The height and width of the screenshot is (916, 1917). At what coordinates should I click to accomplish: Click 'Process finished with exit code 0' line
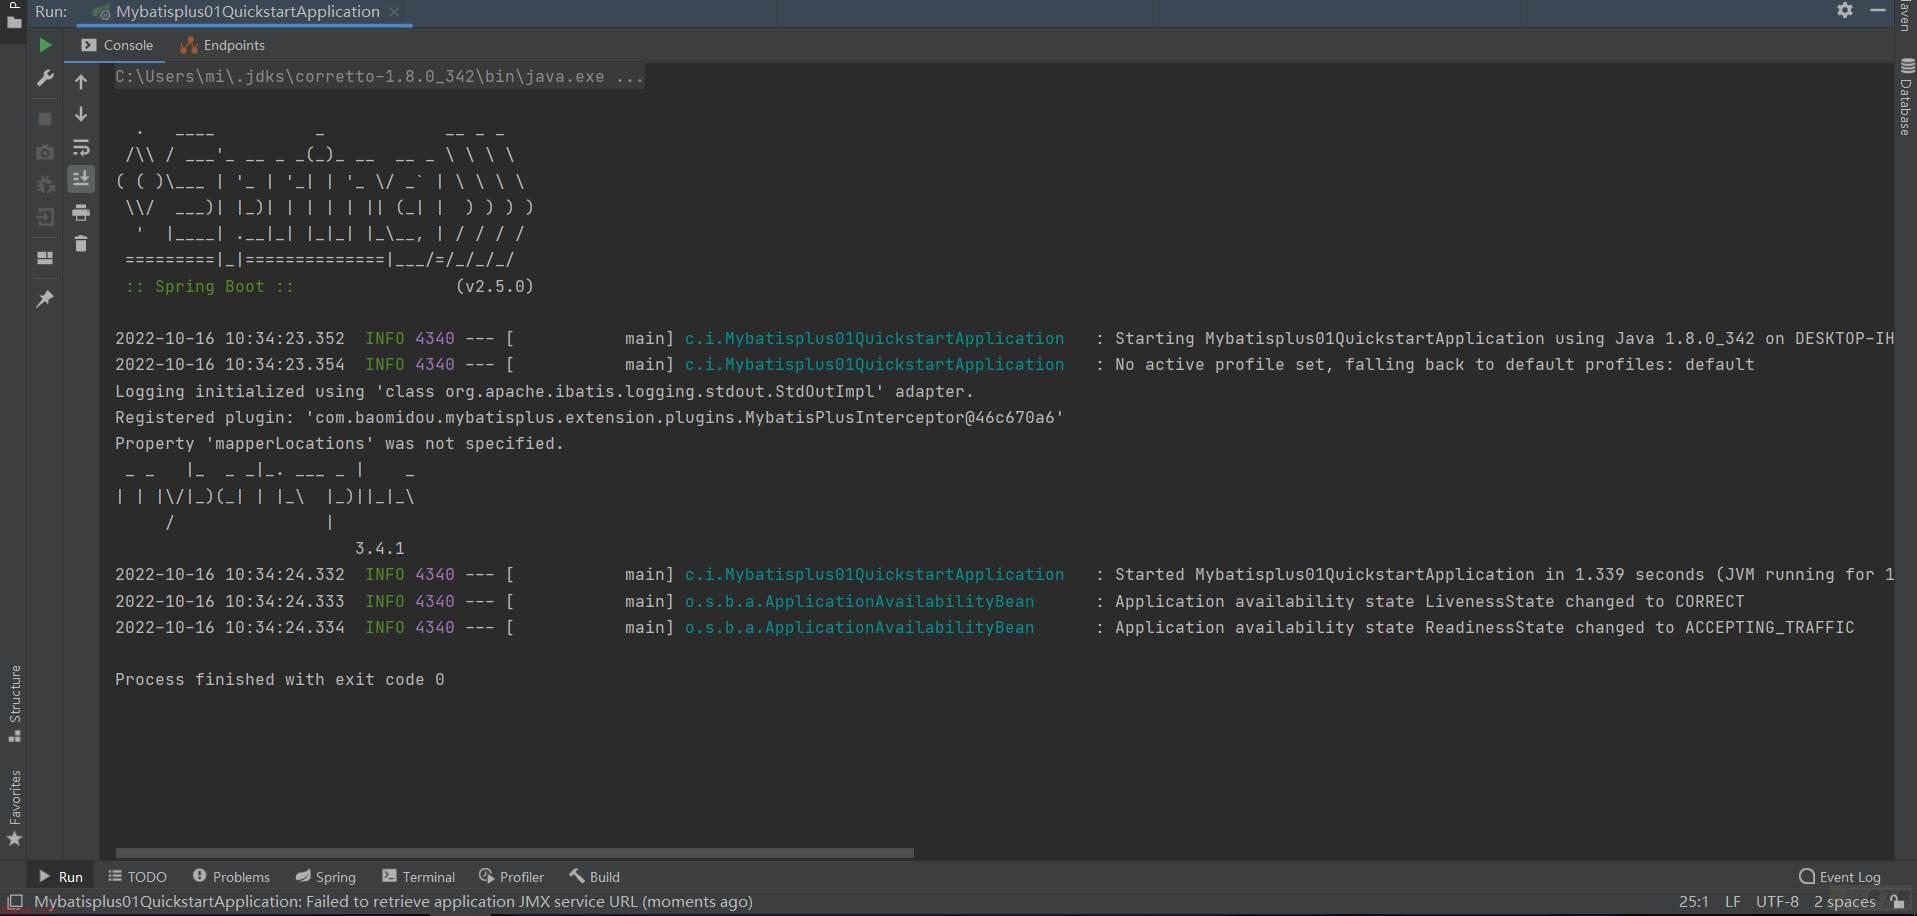pos(280,680)
